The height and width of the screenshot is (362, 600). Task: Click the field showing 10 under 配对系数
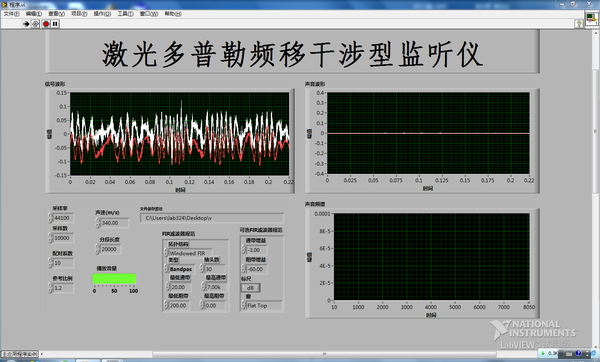(x=63, y=263)
